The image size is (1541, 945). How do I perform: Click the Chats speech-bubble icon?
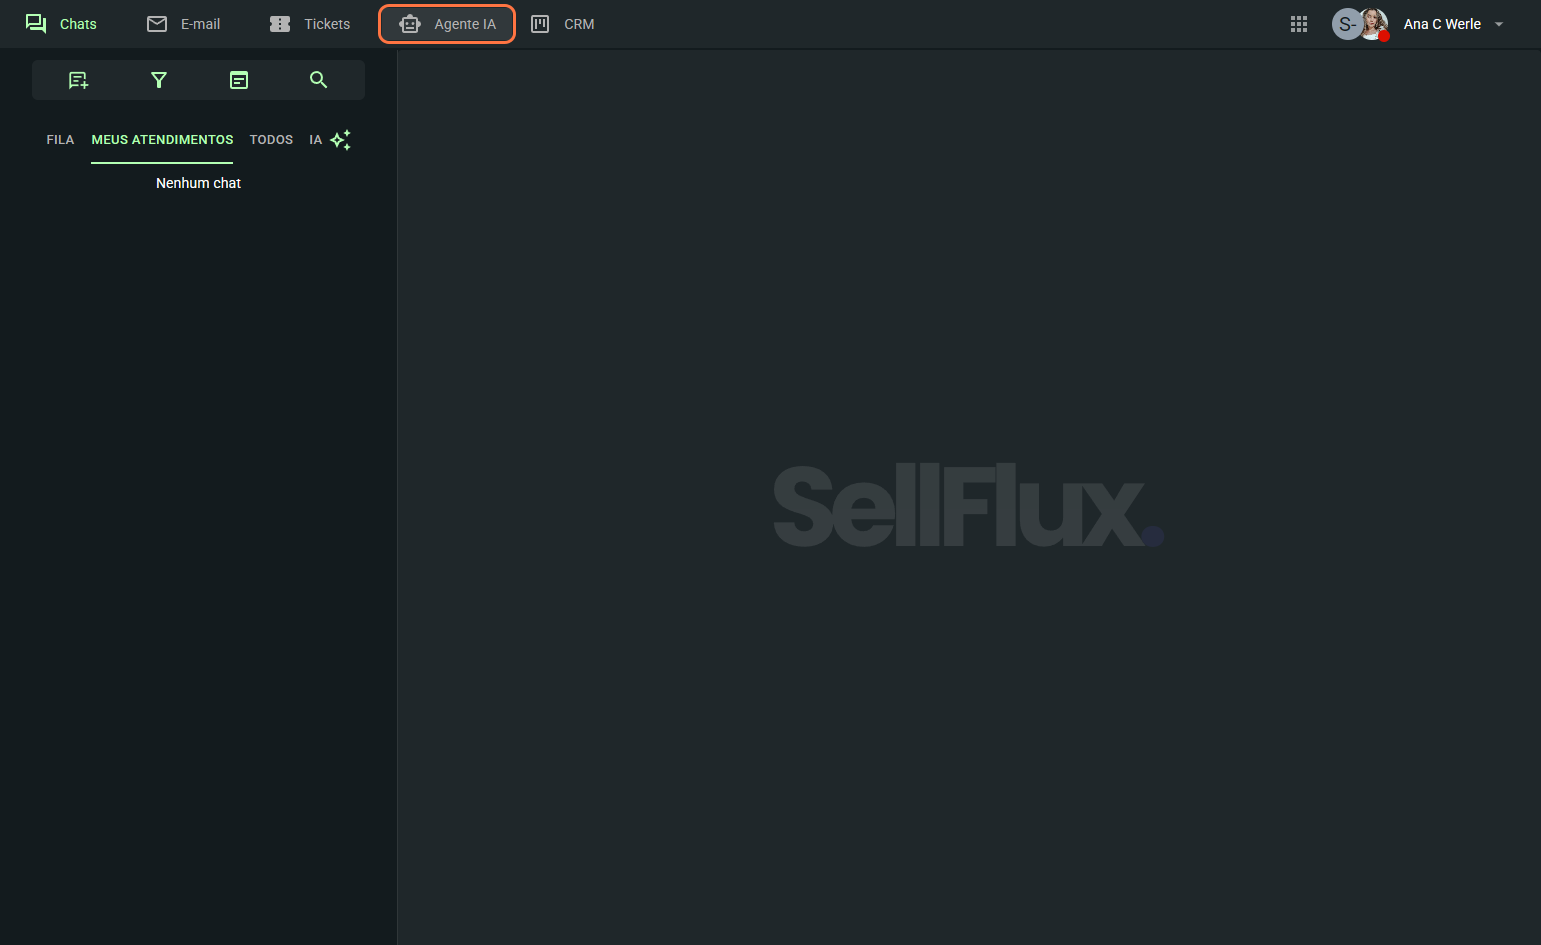36,24
